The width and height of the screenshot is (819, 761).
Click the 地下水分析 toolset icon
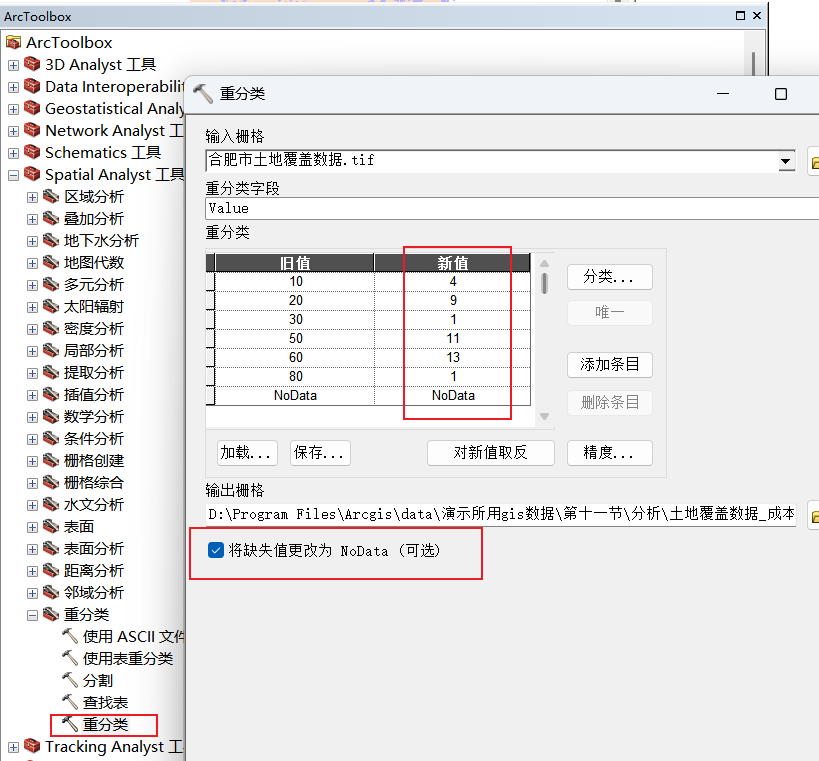pos(51,240)
